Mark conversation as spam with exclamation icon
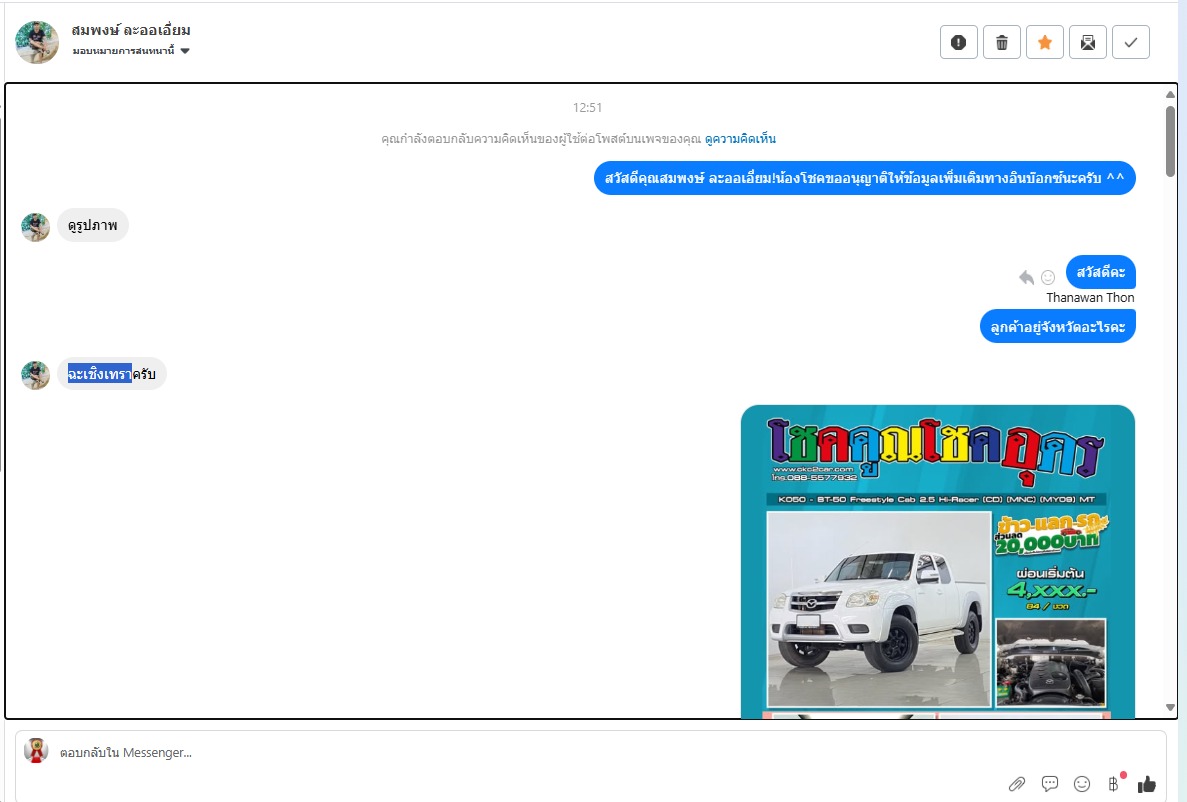The width and height of the screenshot is (1187, 802). (x=958, y=42)
